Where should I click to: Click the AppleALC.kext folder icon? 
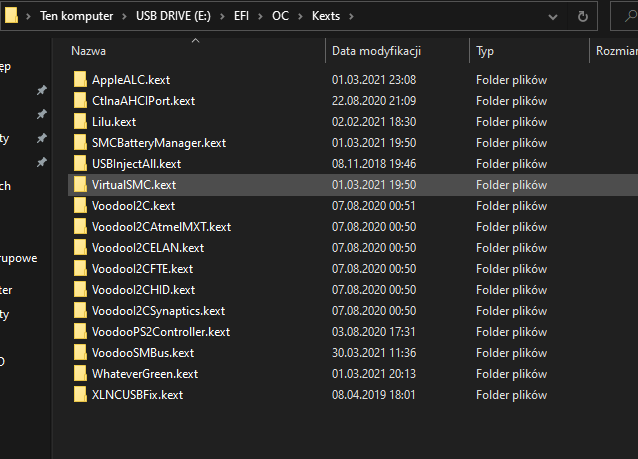click(x=80, y=79)
